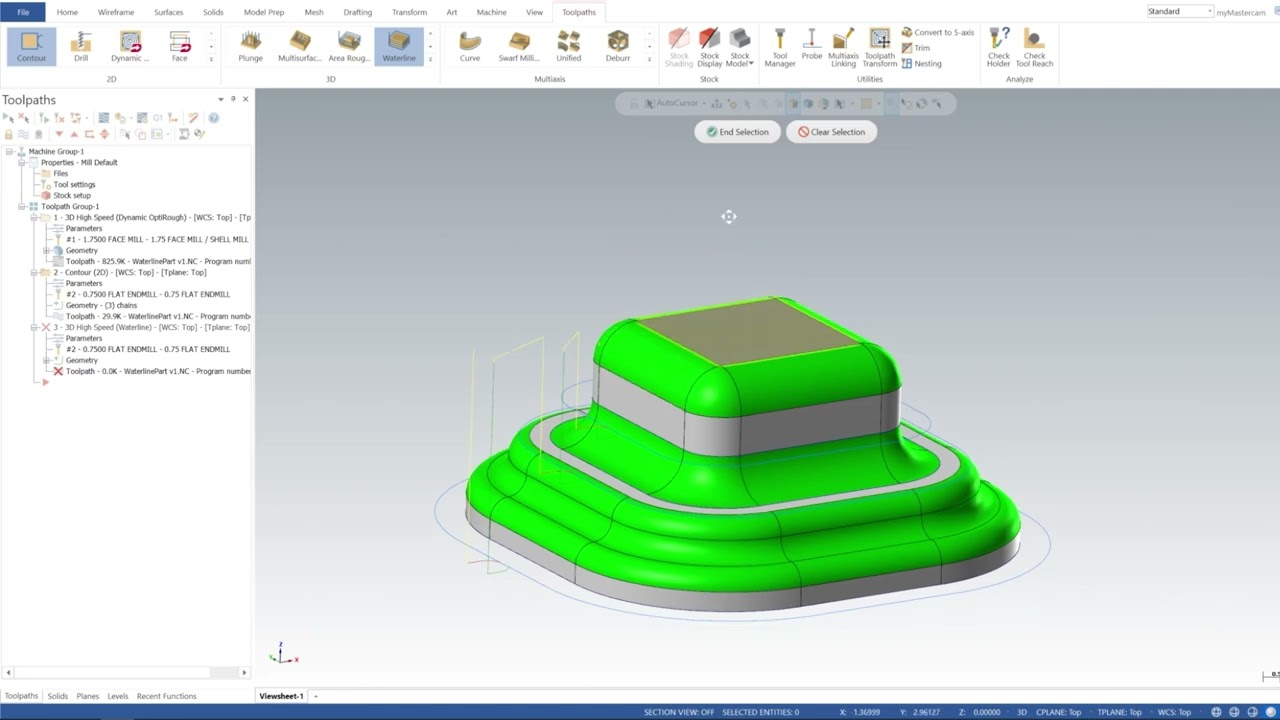Click Convert to 5-axis
Screen dimensions: 1280x720
click(937, 33)
